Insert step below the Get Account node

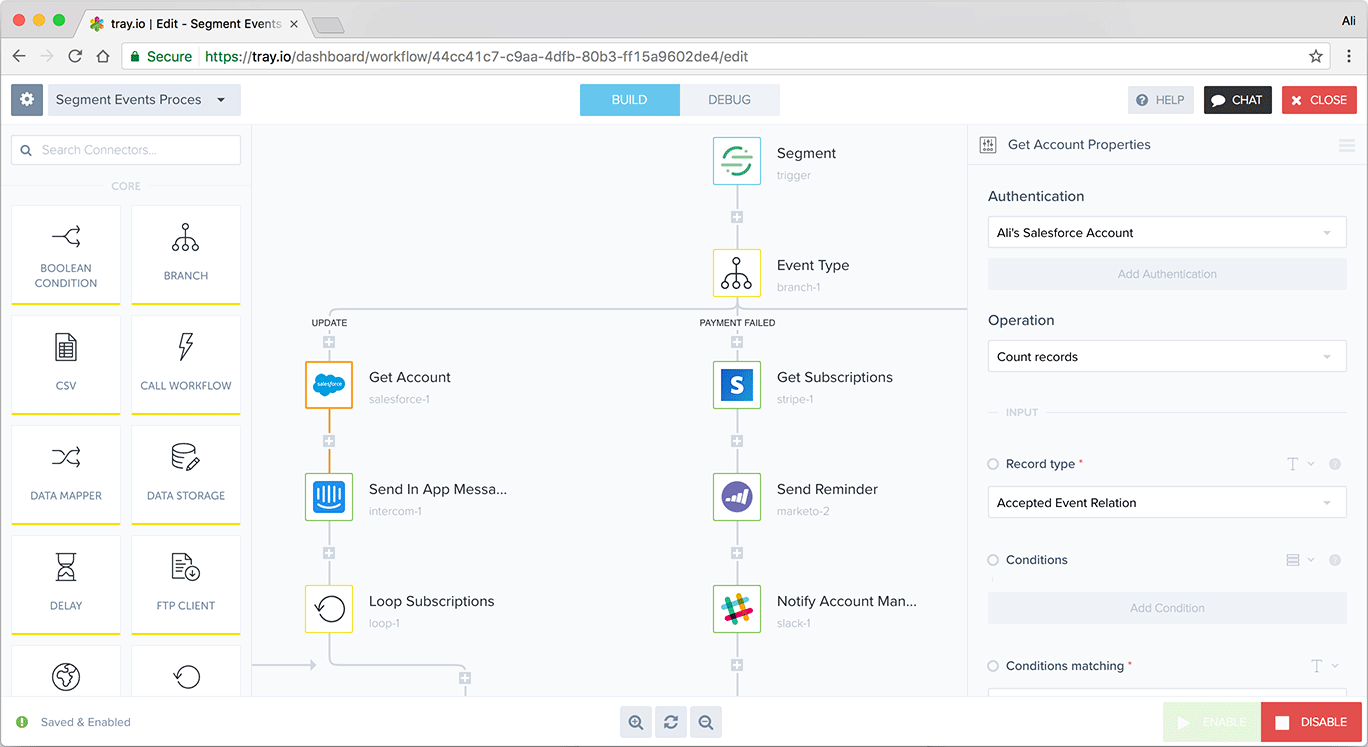pos(329,441)
